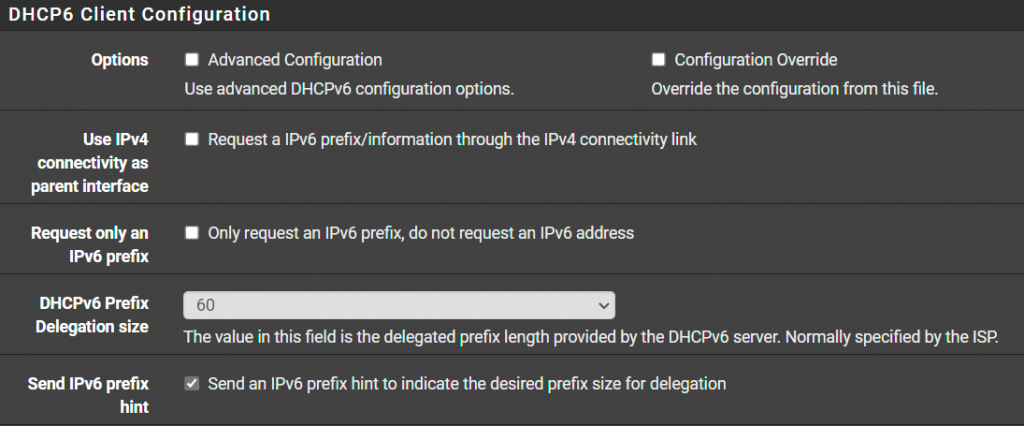1024x426 pixels.
Task: Enable the Advanced Configuration checkbox
Action: [x=192, y=60]
